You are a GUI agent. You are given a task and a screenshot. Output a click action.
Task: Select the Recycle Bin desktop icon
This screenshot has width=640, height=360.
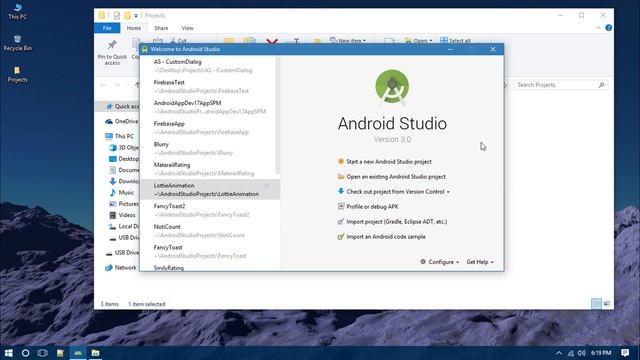pyautogui.click(x=17, y=43)
